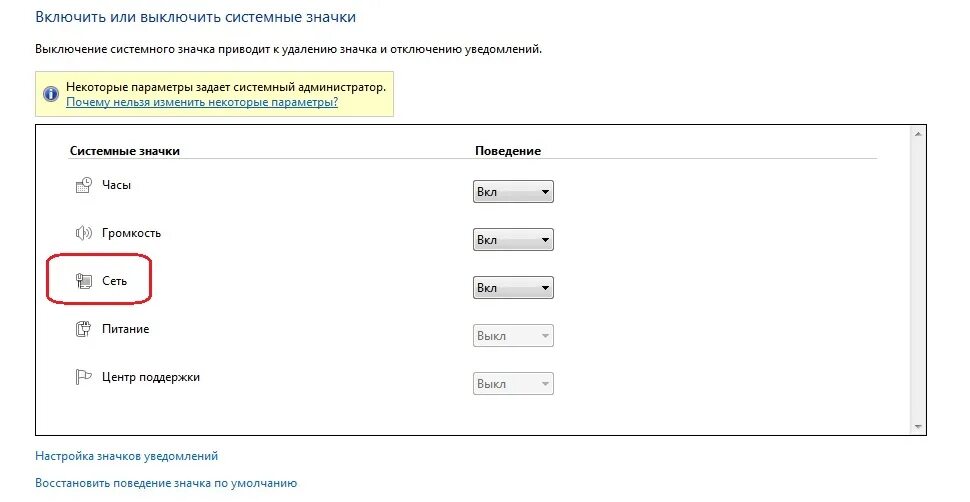Select the Сеть label text

[114, 281]
